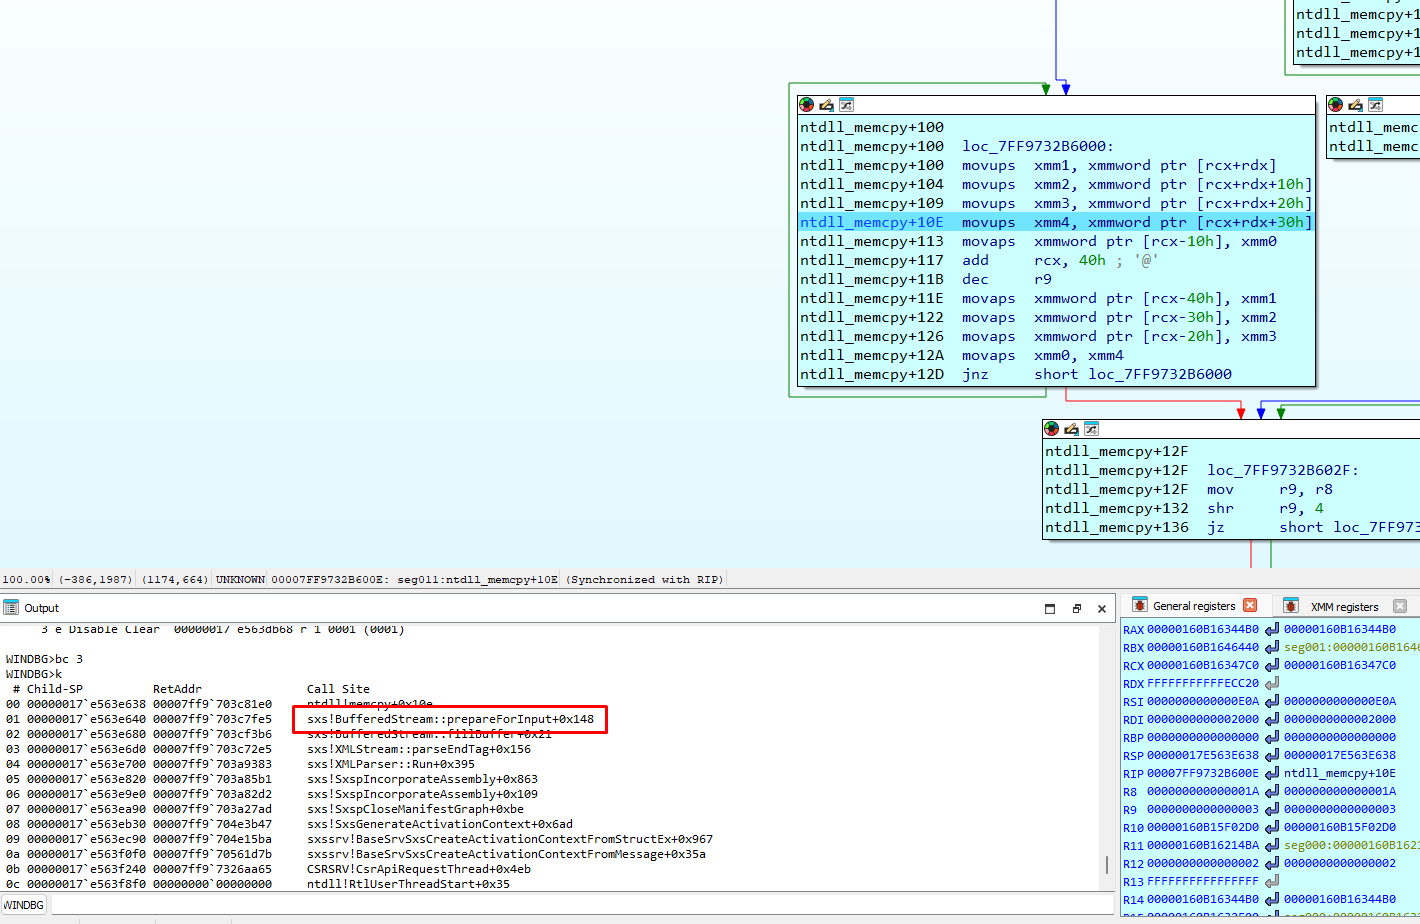Click Output window icon in panel header
The height and width of the screenshot is (924, 1420).
click(x=11, y=607)
